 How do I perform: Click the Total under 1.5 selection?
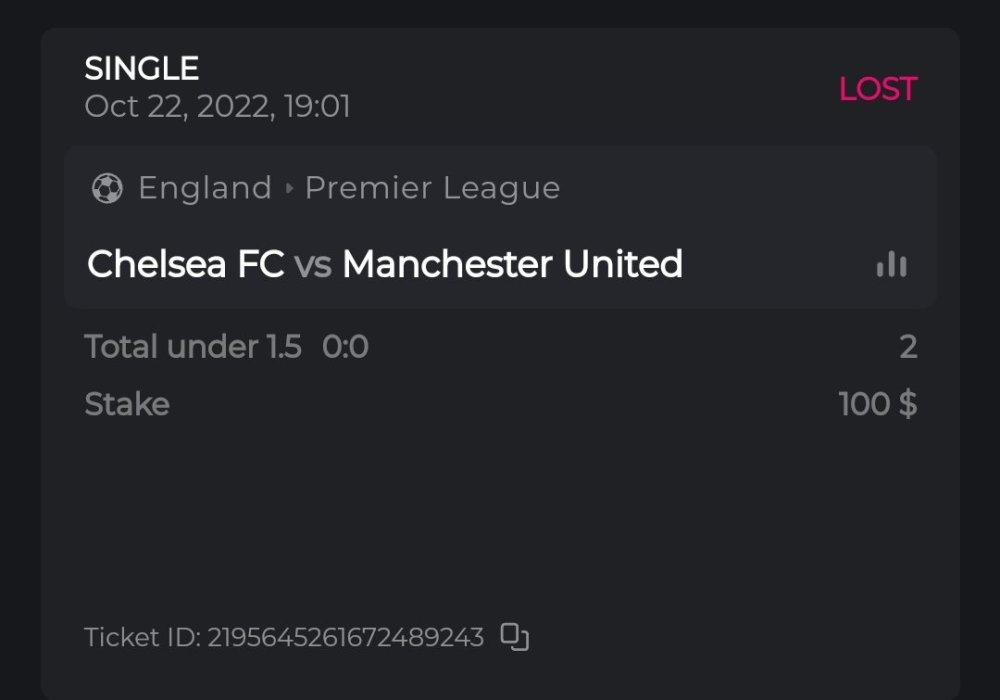192,347
